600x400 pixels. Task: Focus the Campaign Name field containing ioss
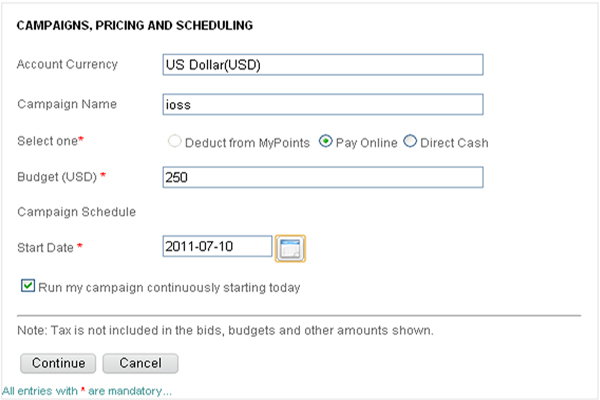coord(323,104)
